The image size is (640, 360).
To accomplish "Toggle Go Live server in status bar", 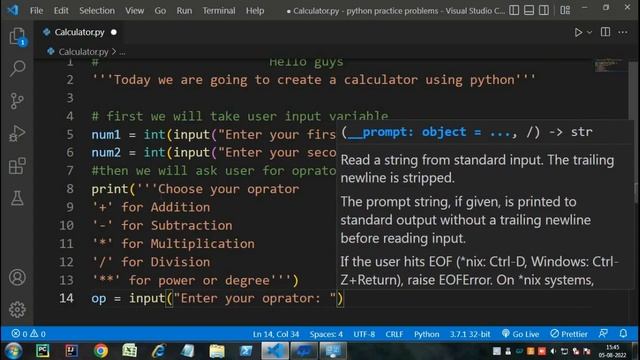I will click(x=520, y=334).
